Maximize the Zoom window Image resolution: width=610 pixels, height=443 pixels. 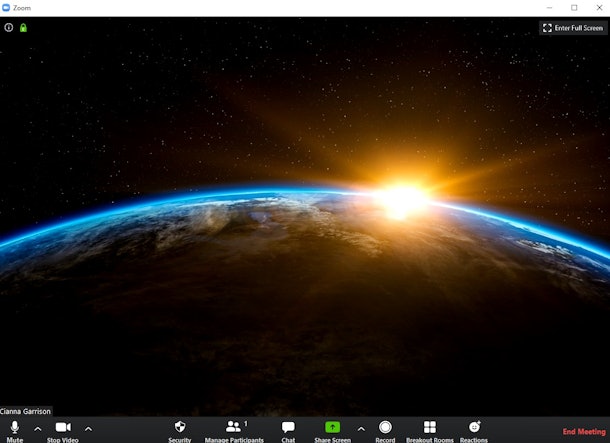pyautogui.click(x=574, y=7)
